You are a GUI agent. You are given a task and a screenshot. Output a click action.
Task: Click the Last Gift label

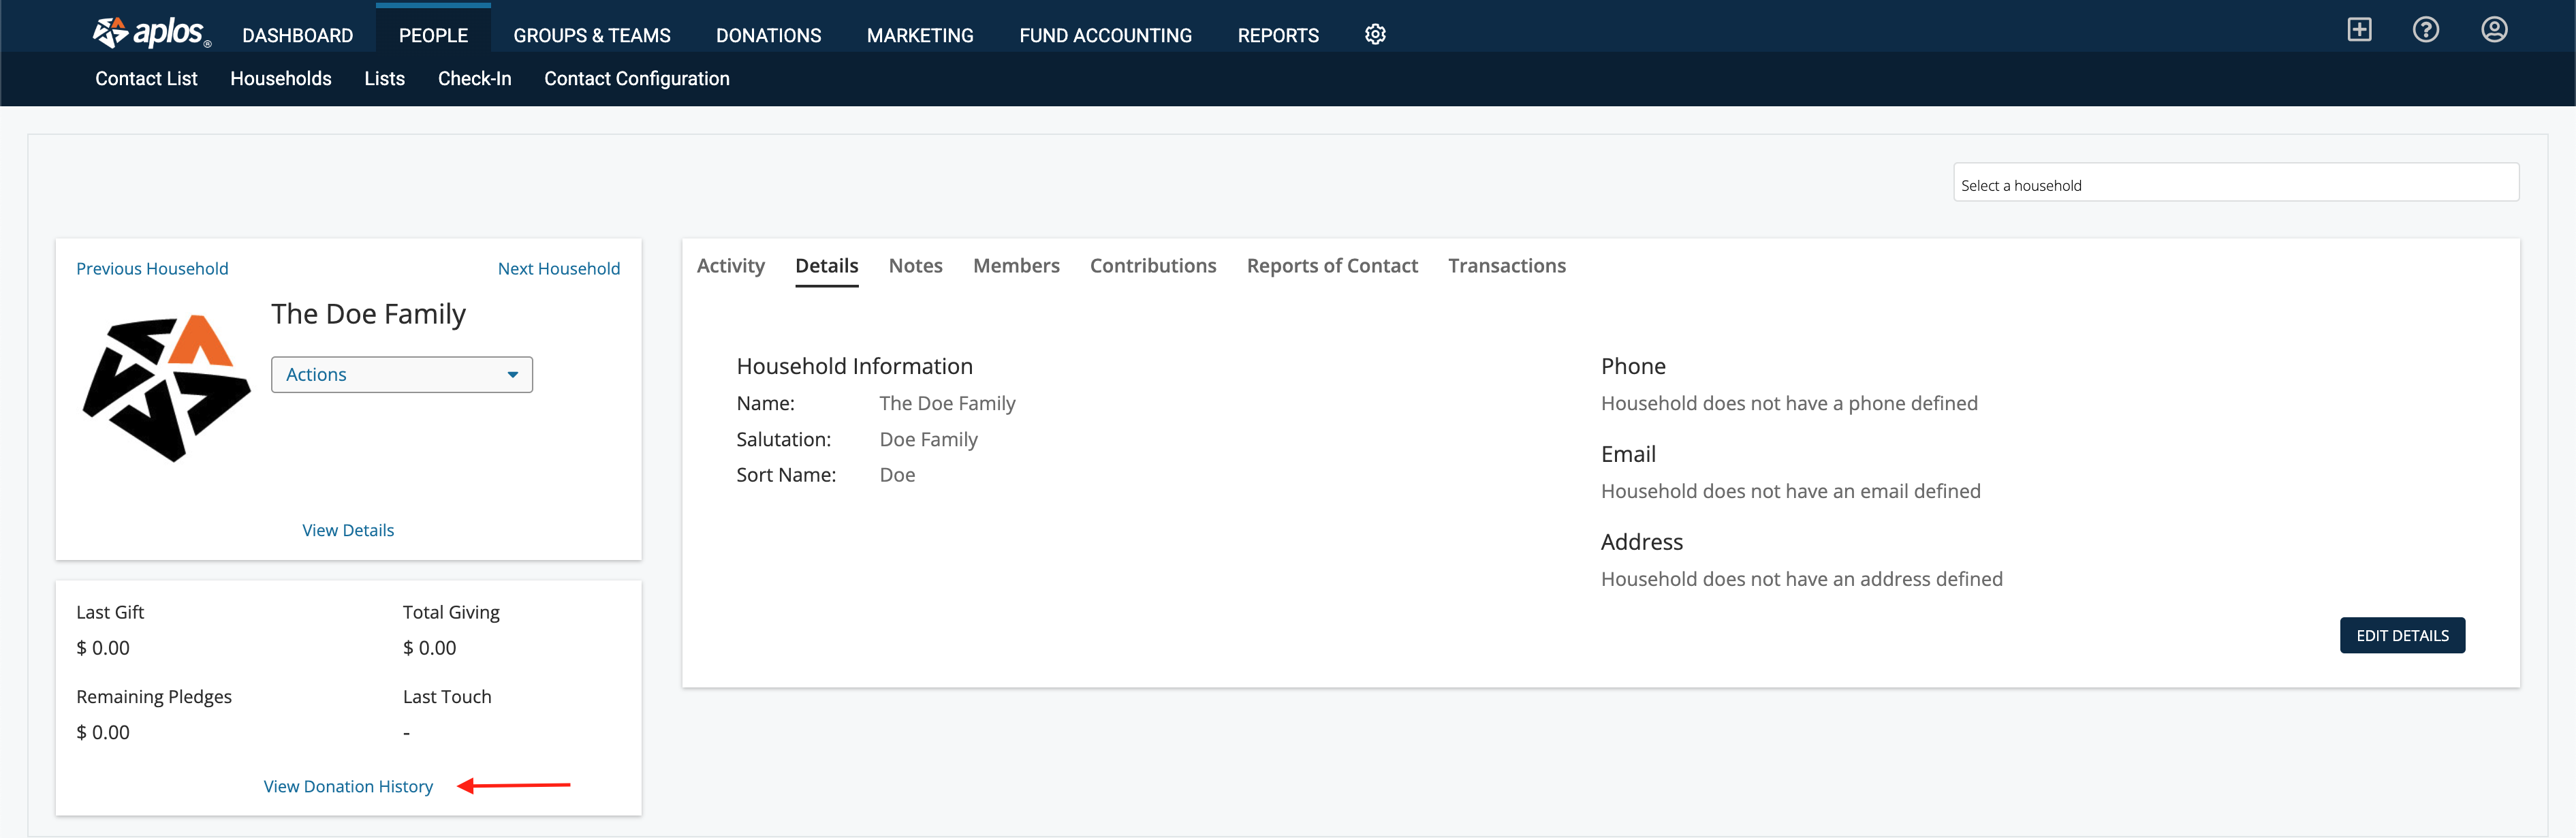click(x=110, y=613)
